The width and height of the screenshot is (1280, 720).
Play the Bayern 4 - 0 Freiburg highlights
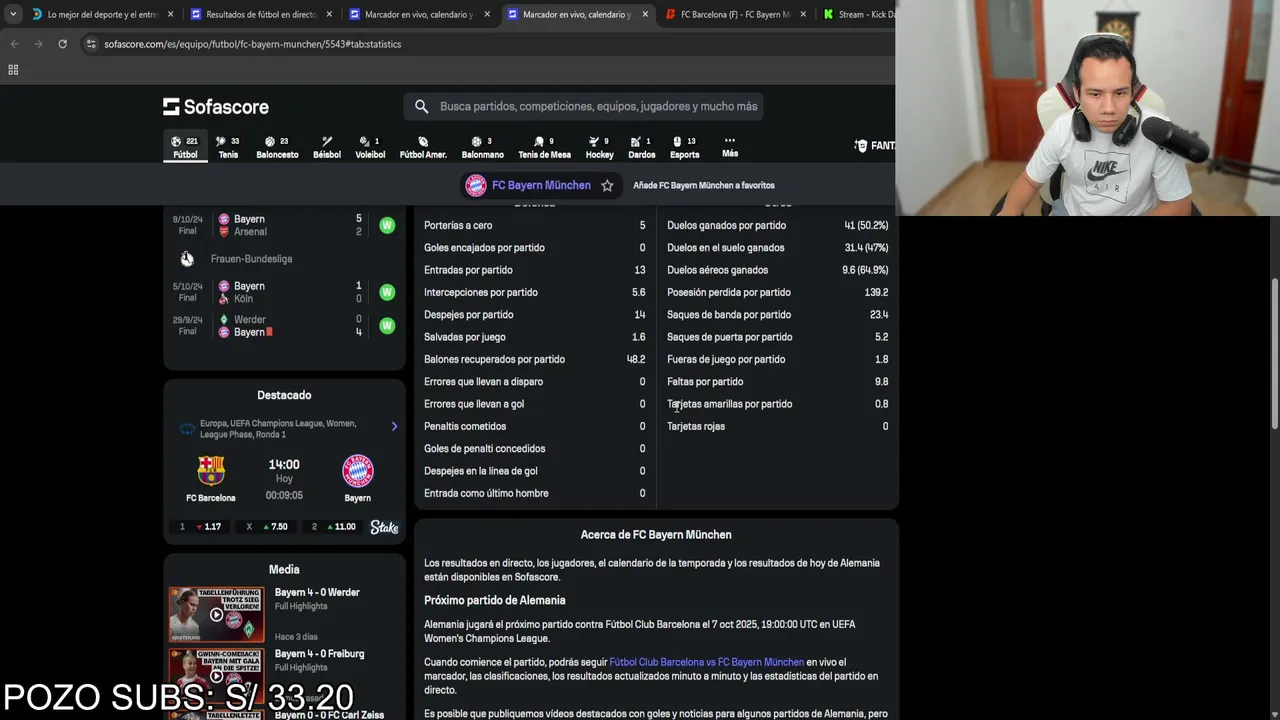(216, 676)
